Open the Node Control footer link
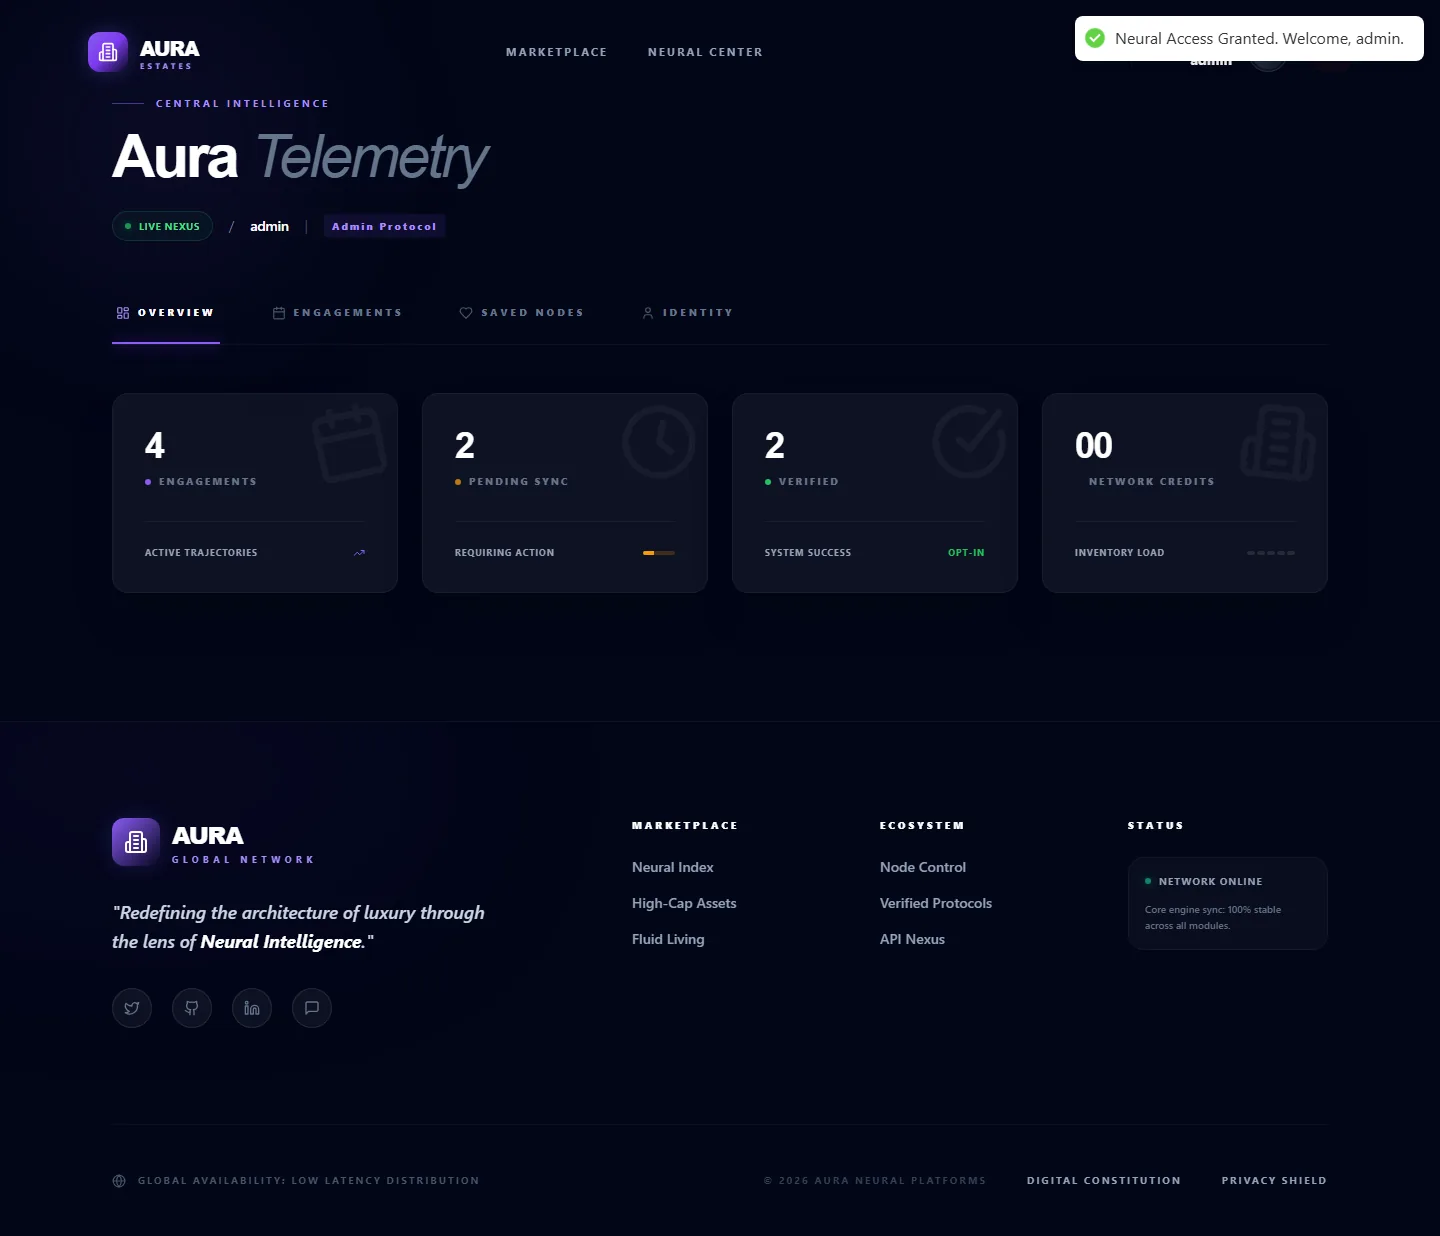 [x=923, y=867]
